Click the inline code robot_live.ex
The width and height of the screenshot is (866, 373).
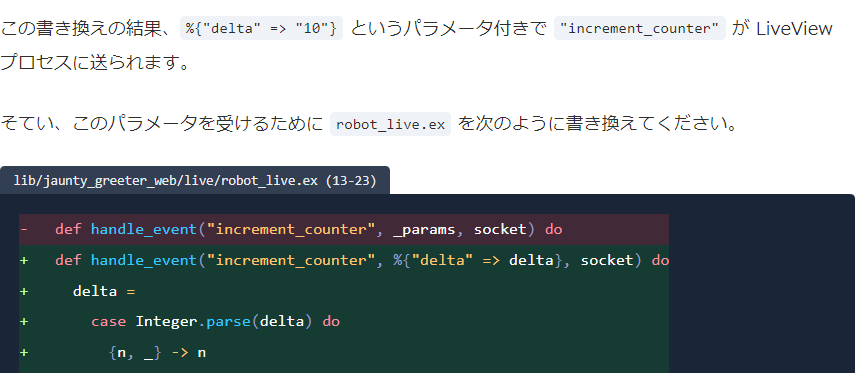click(390, 124)
